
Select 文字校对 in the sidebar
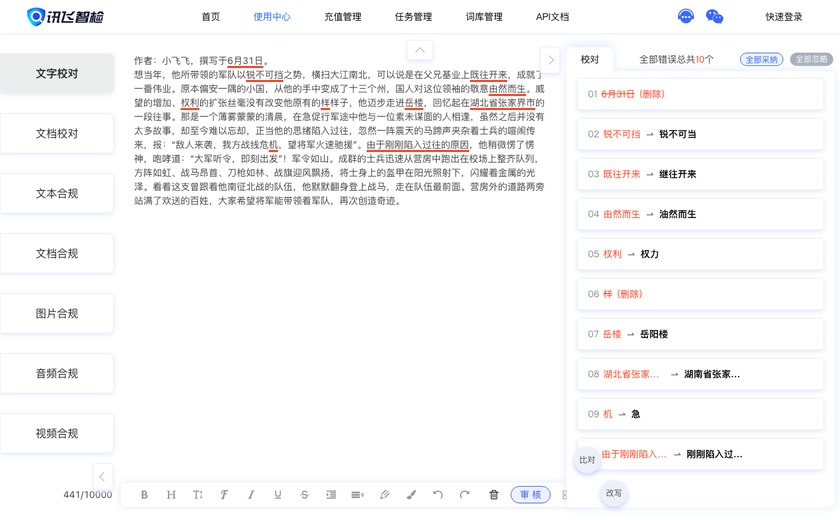coord(57,73)
